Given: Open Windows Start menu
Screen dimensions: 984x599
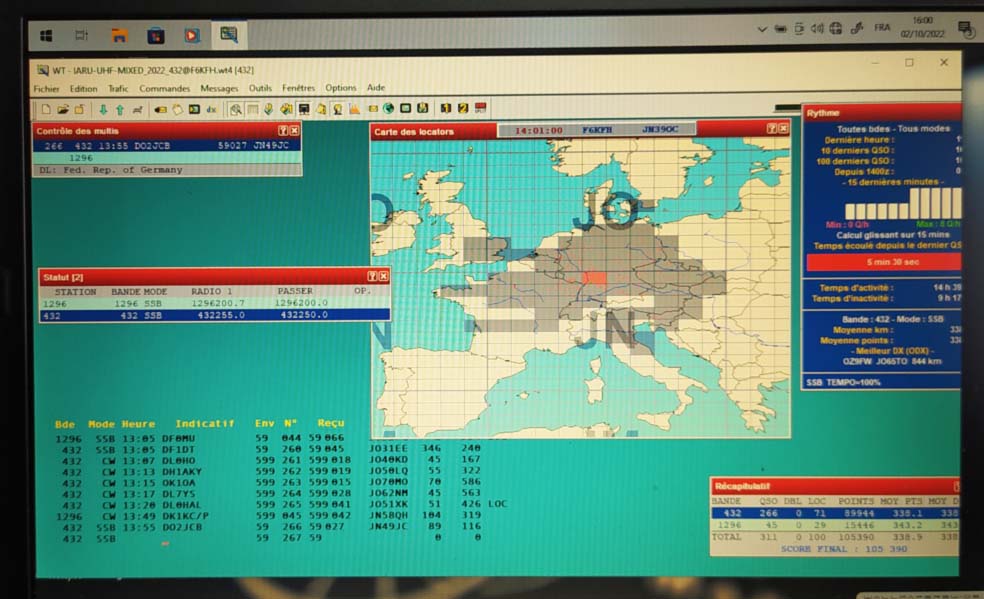Looking at the screenshot, I should coord(46,35).
